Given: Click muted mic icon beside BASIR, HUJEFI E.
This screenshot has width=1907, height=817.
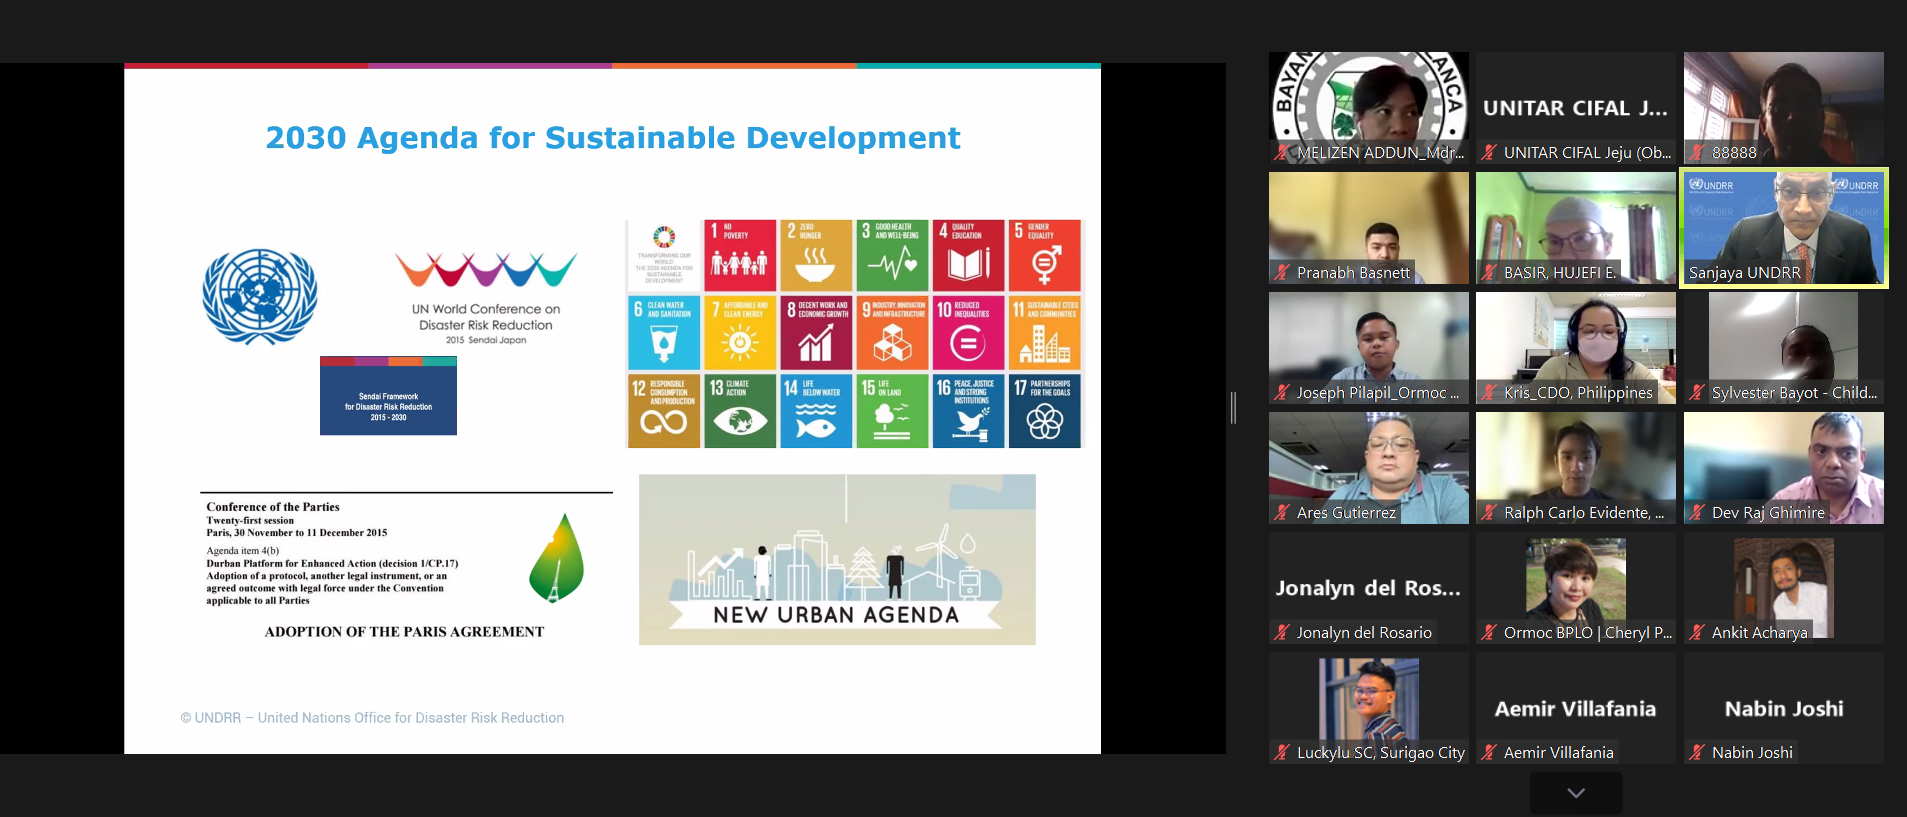Looking at the screenshot, I should click(1489, 273).
